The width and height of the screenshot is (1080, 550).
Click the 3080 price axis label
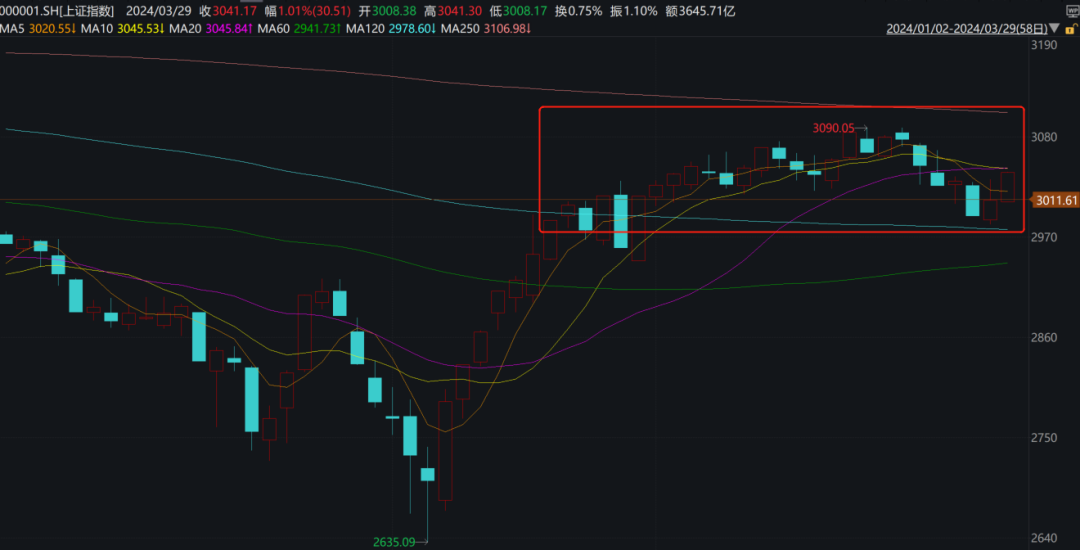coord(1046,137)
